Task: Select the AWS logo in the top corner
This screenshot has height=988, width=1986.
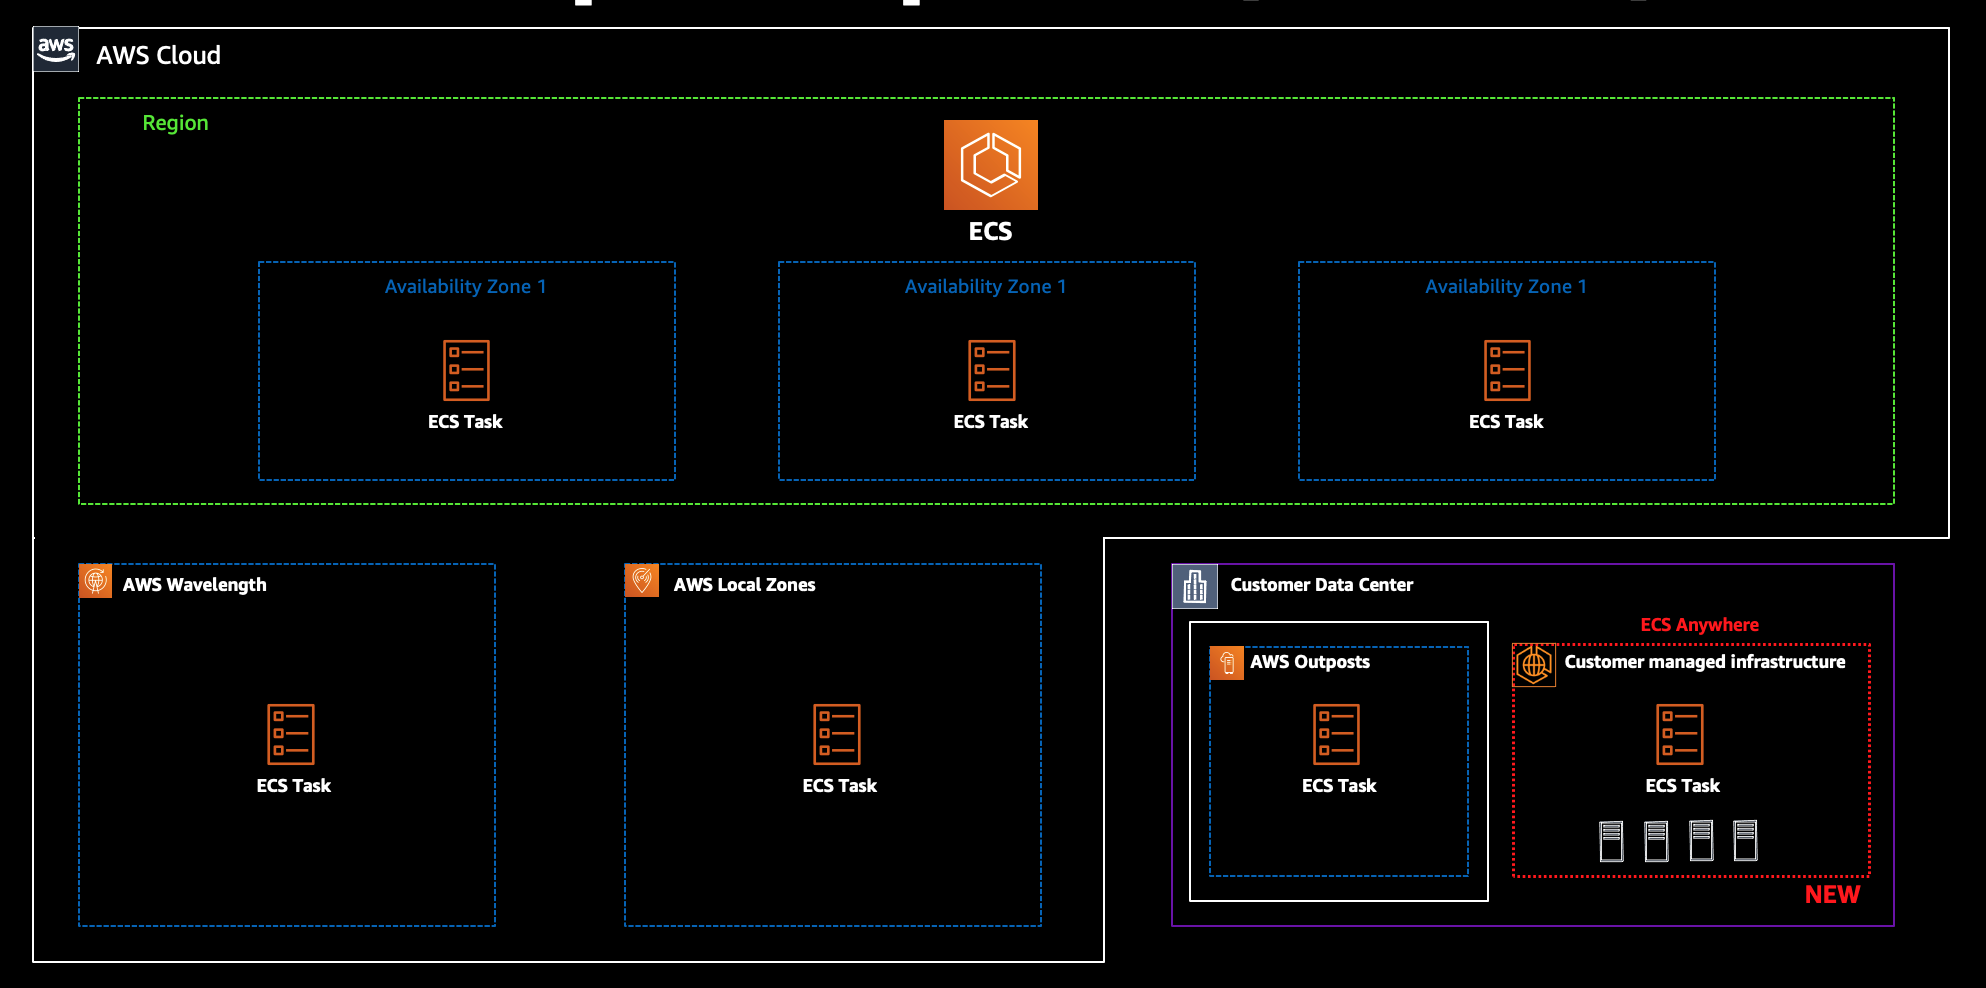Action: pyautogui.click(x=56, y=47)
